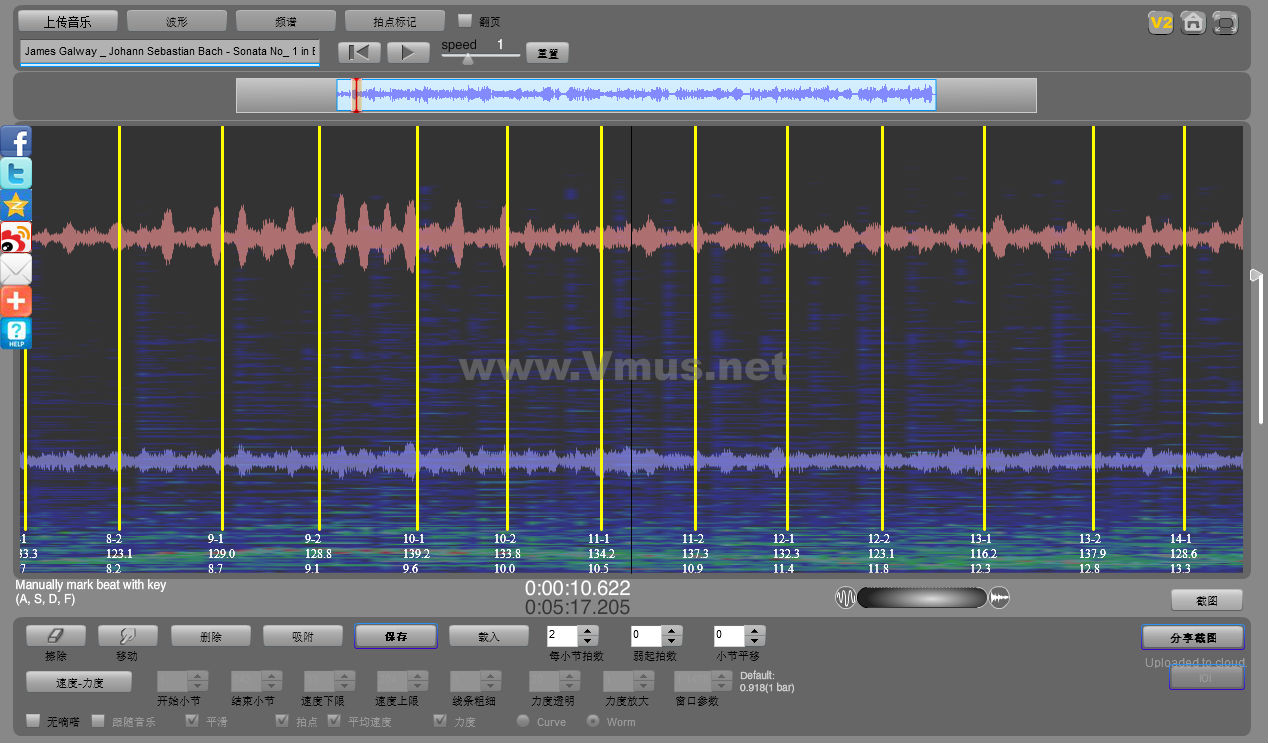Play the loaded music
This screenshot has width=1268, height=743.
coord(408,52)
